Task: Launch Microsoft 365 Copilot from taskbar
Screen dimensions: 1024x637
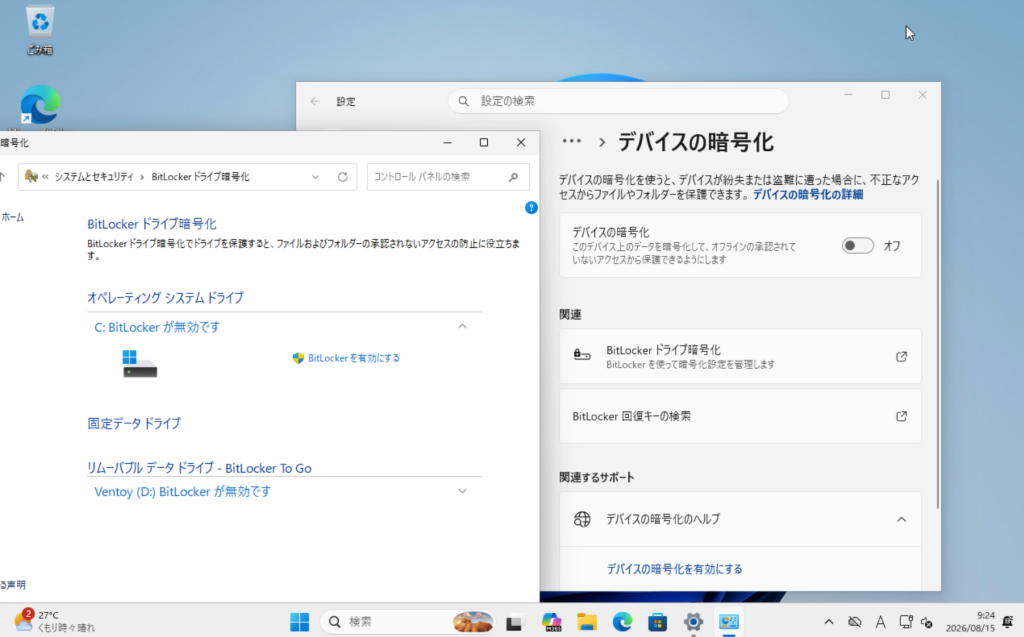Action: click(551, 622)
